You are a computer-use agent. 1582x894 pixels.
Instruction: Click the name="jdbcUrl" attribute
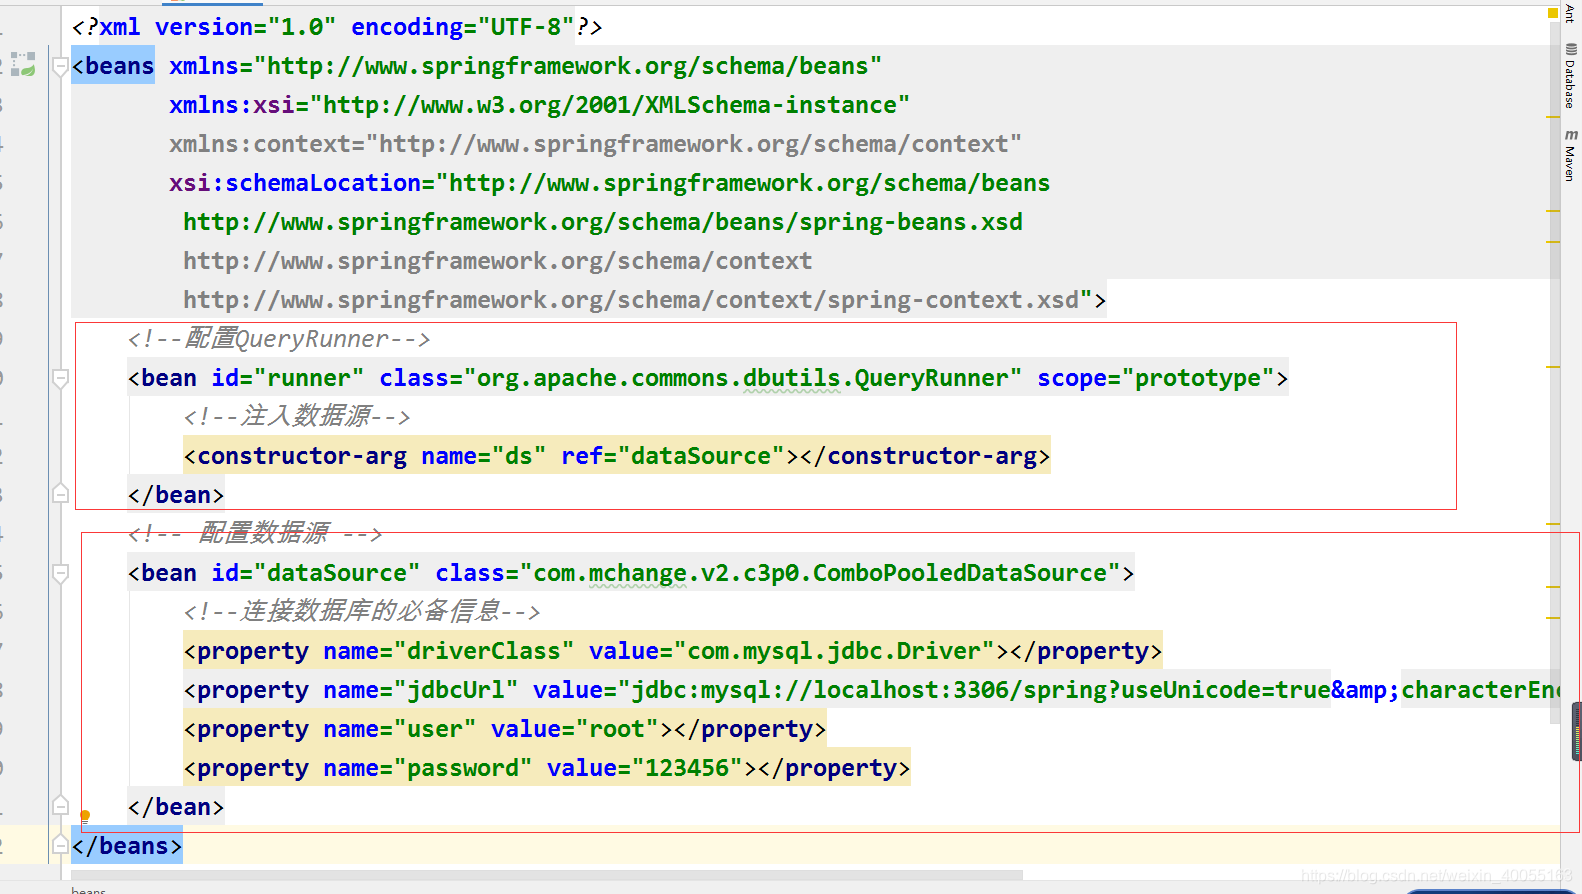tap(421, 690)
